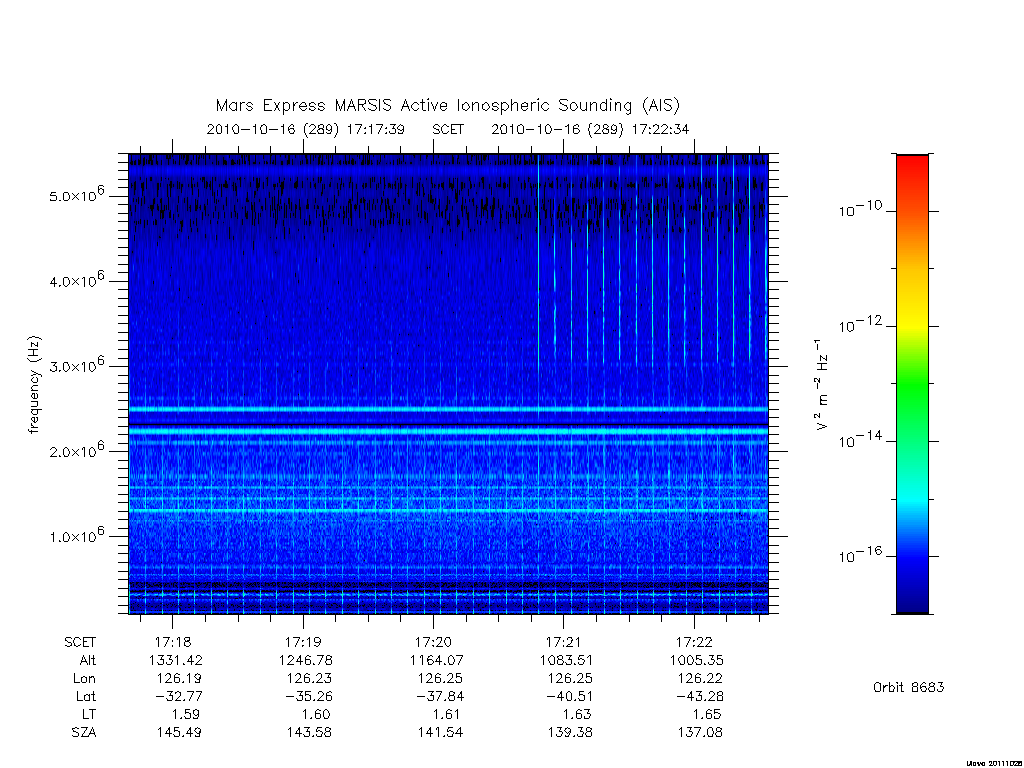The width and height of the screenshot is (1024, 768).
Task: Pick the green region of the color bar
Action: pyautogui.click(x=912, y=385)
